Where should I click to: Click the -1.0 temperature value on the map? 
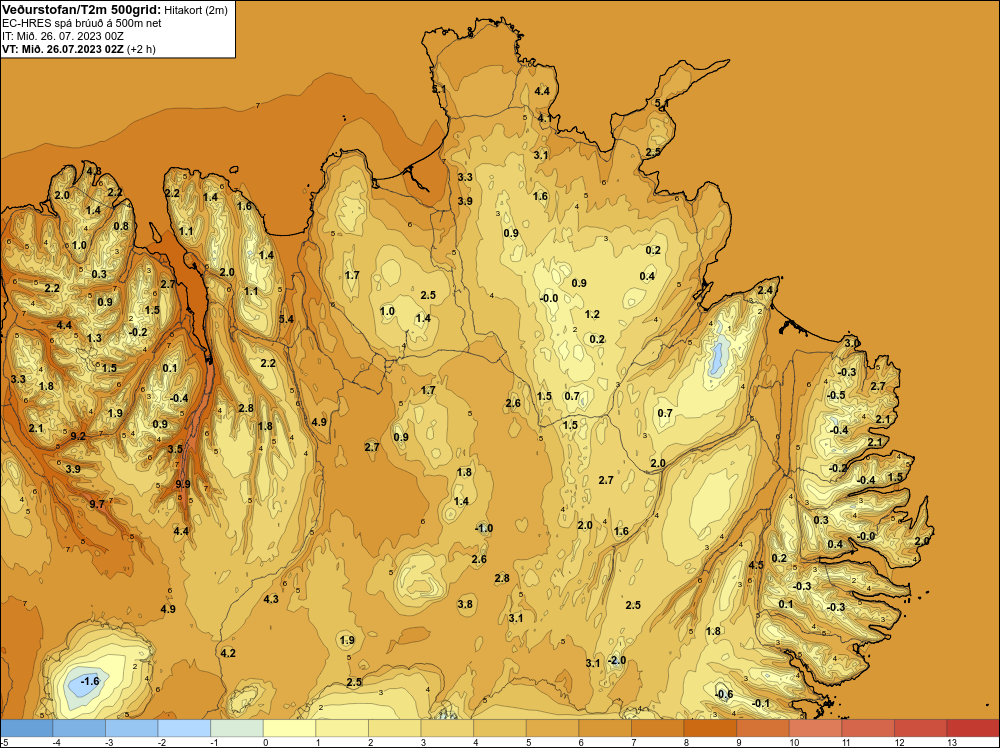pyautogui.click(x=484, y=528)
